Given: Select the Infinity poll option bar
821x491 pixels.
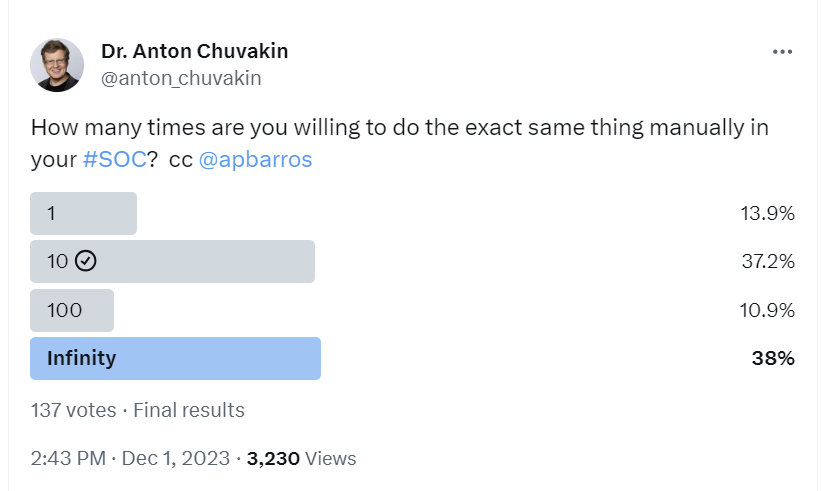Looking at the screenshot, I should 175,359.
